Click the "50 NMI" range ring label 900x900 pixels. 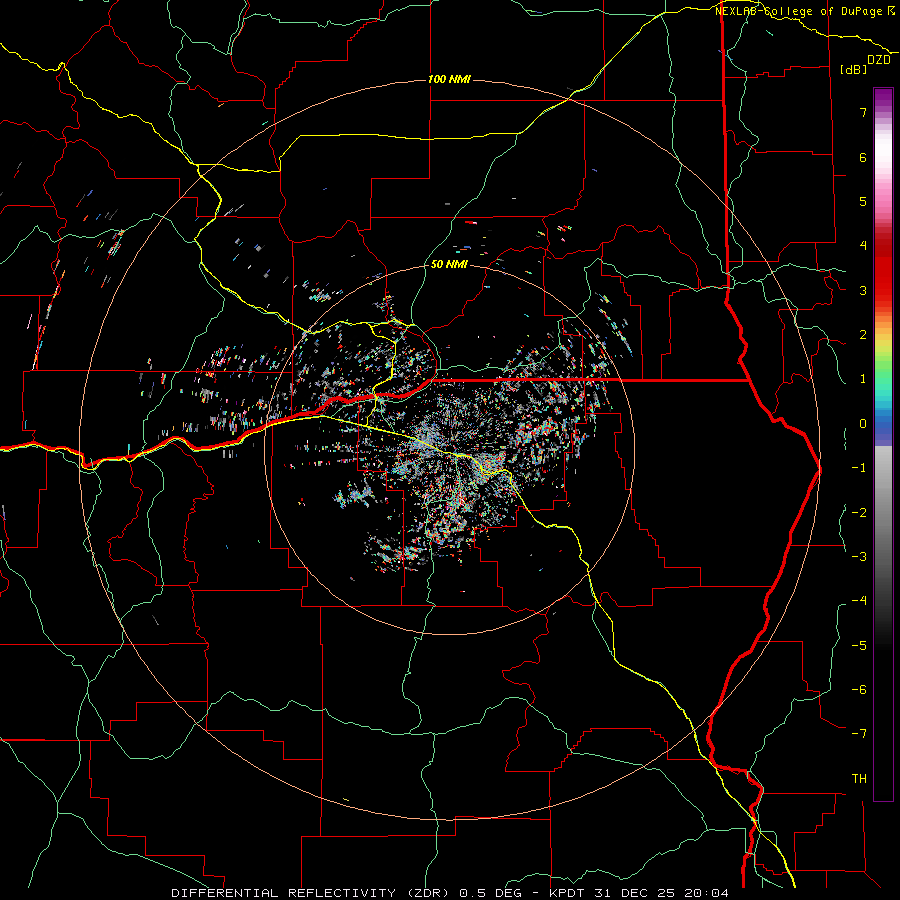coord(449,265)
